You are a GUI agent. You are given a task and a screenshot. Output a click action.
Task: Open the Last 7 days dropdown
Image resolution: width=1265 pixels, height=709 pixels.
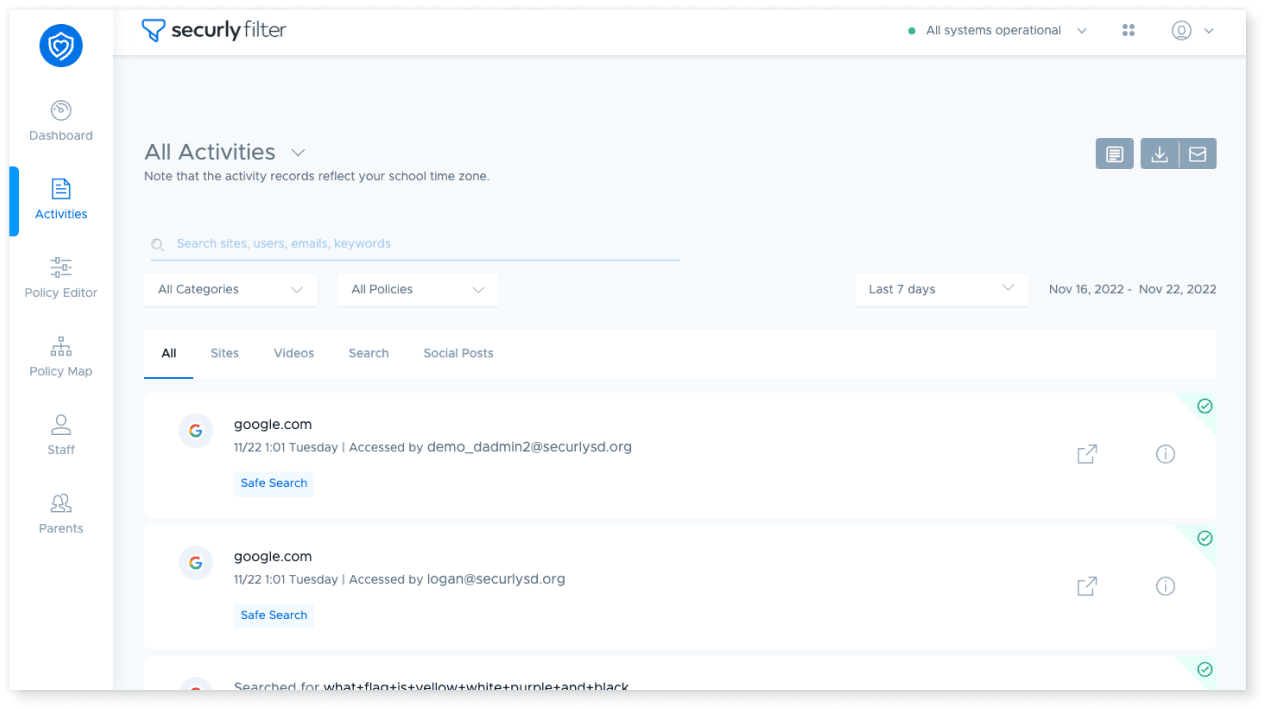tap(942, 290)
